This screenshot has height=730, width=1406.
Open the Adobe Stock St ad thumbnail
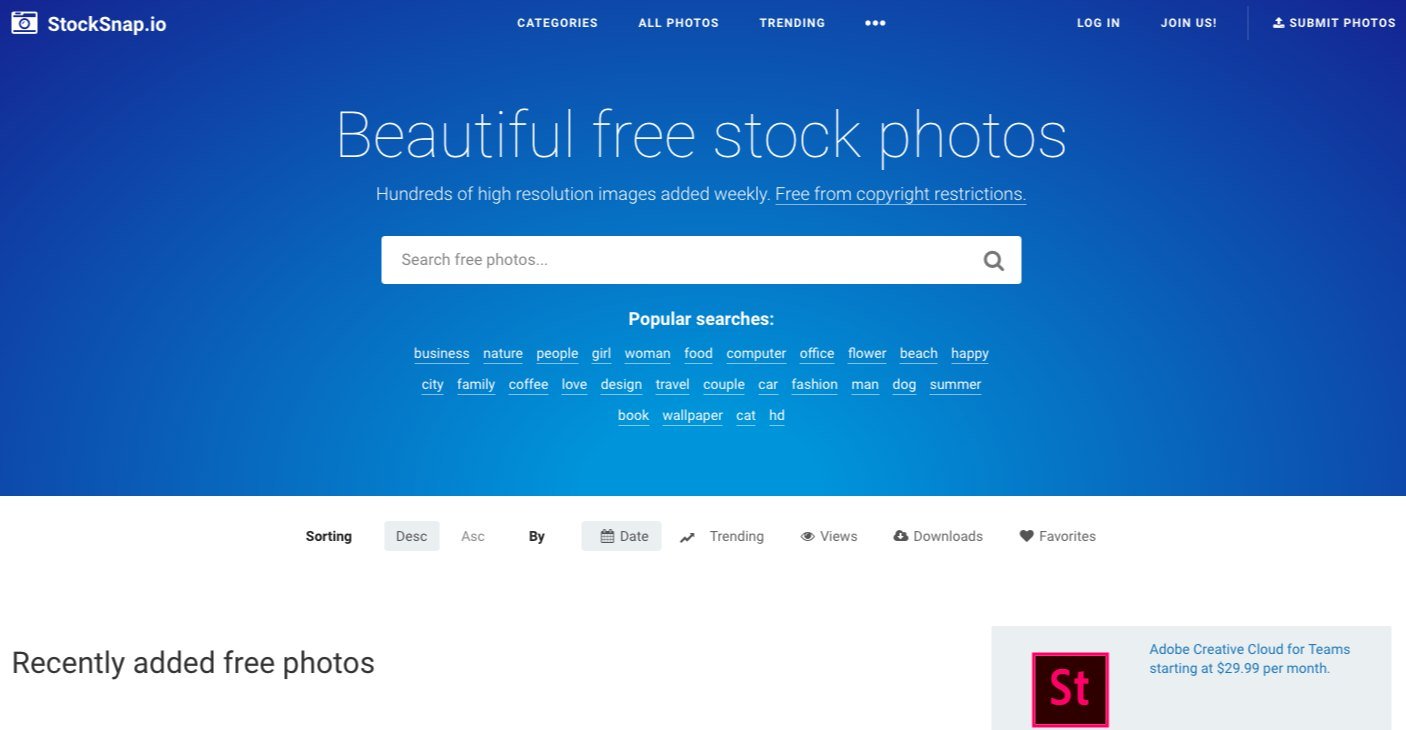click(1070, 689)
